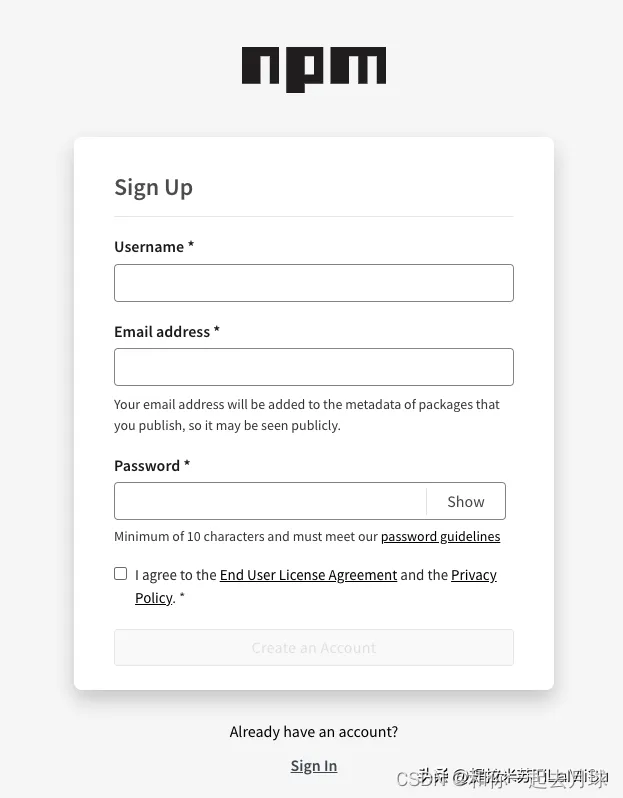Go to the Sign In page

(x=313, y=765)
